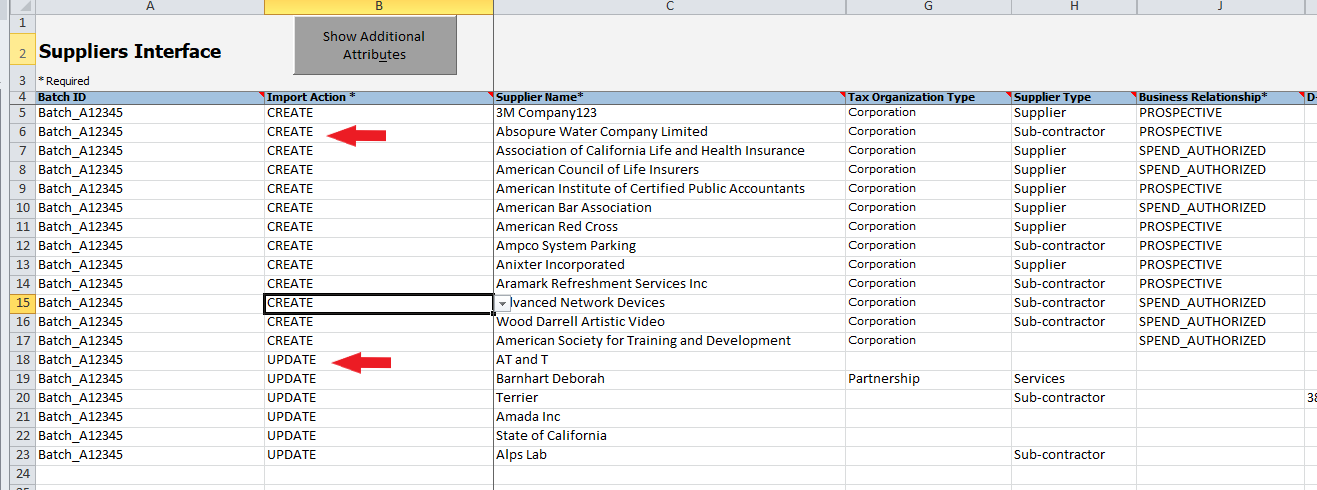
Task: Select American Red Cross cell
Action: [x=670, y=227]
